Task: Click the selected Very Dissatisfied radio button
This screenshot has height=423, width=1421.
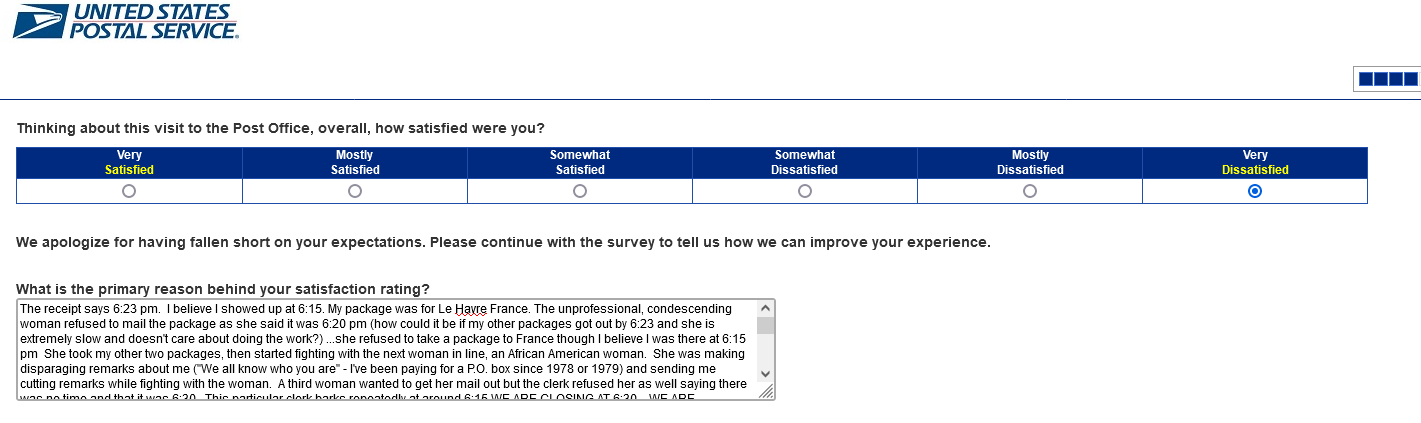Action: 1255,191
